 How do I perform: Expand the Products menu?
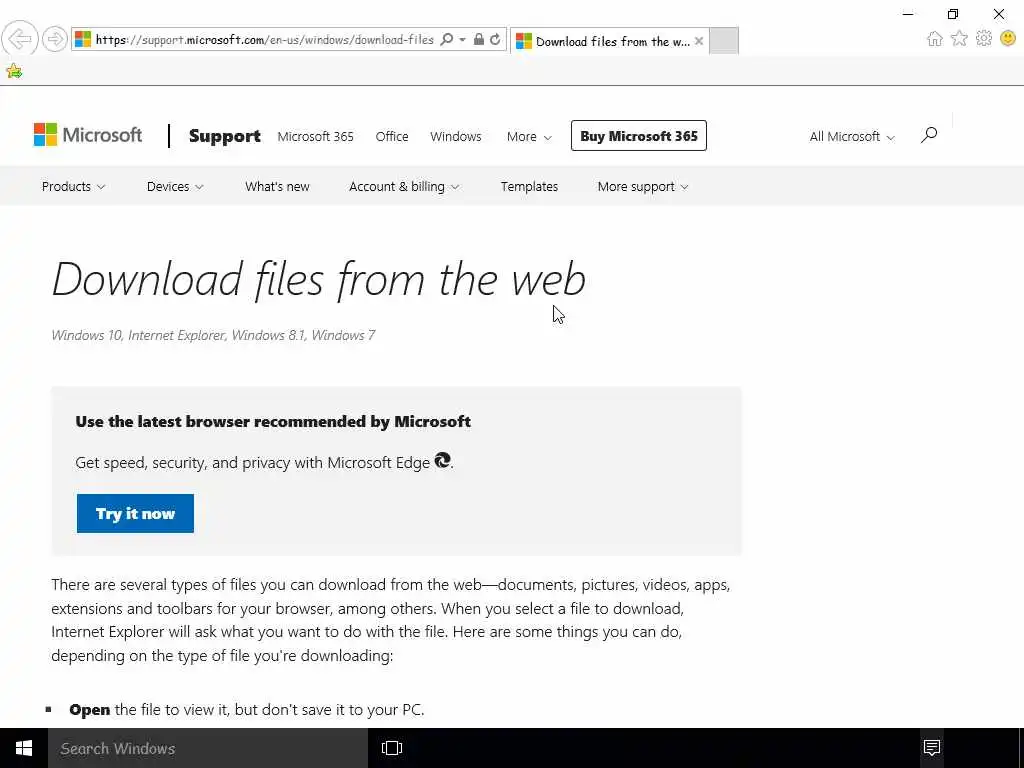point(73,187)
